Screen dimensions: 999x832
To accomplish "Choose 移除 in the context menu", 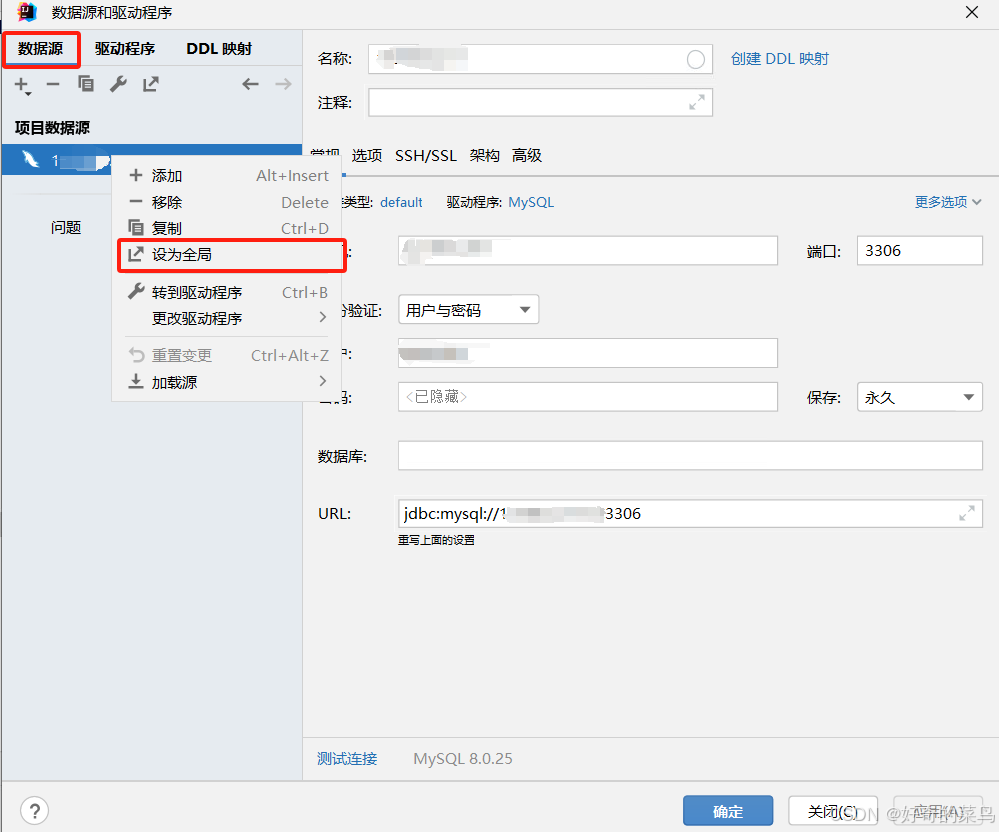I will (227, 203).
